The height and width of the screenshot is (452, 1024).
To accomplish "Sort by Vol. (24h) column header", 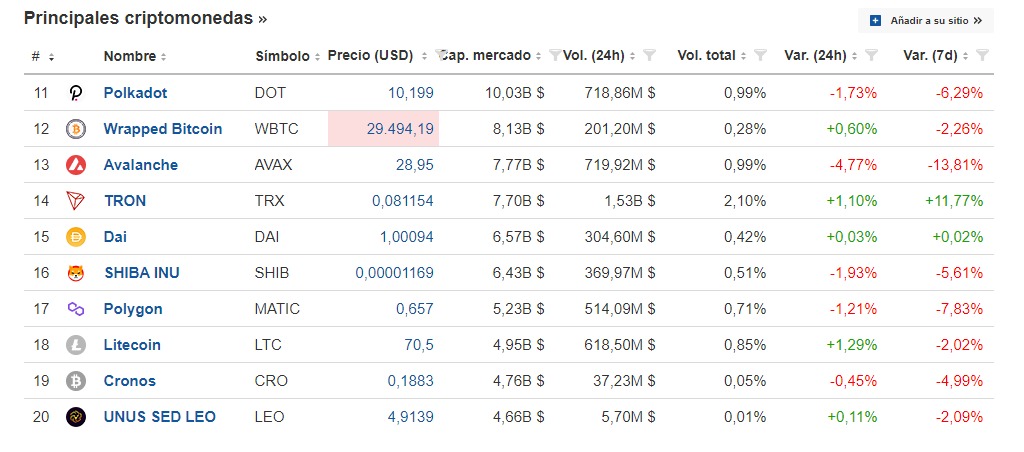I will point(600,56).
